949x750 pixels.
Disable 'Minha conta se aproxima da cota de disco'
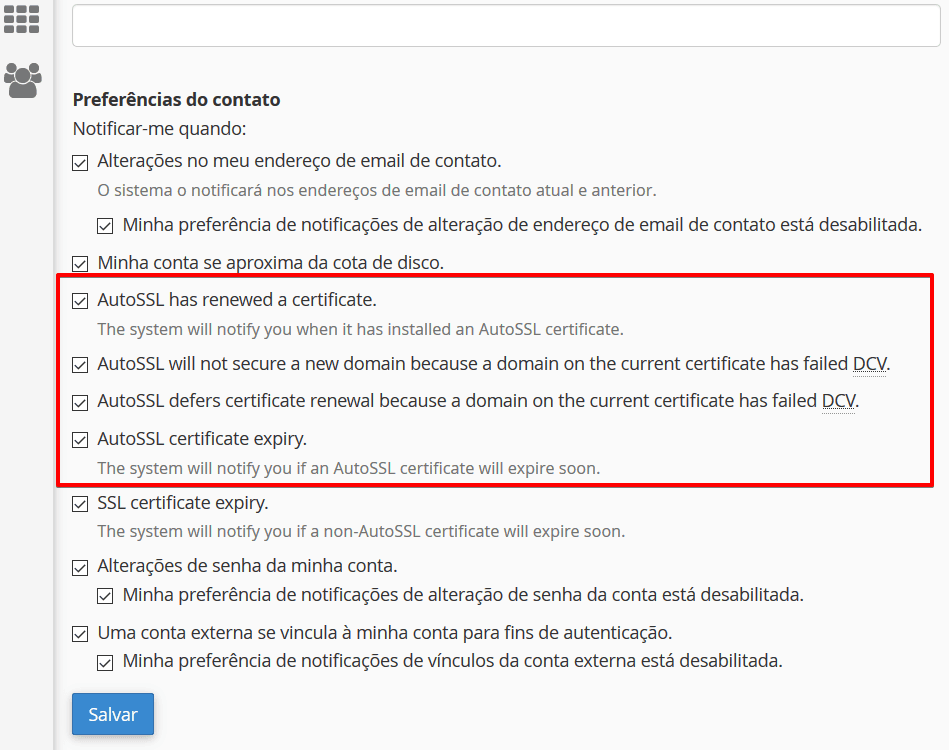pyautogui.click(x=80, y=263)
